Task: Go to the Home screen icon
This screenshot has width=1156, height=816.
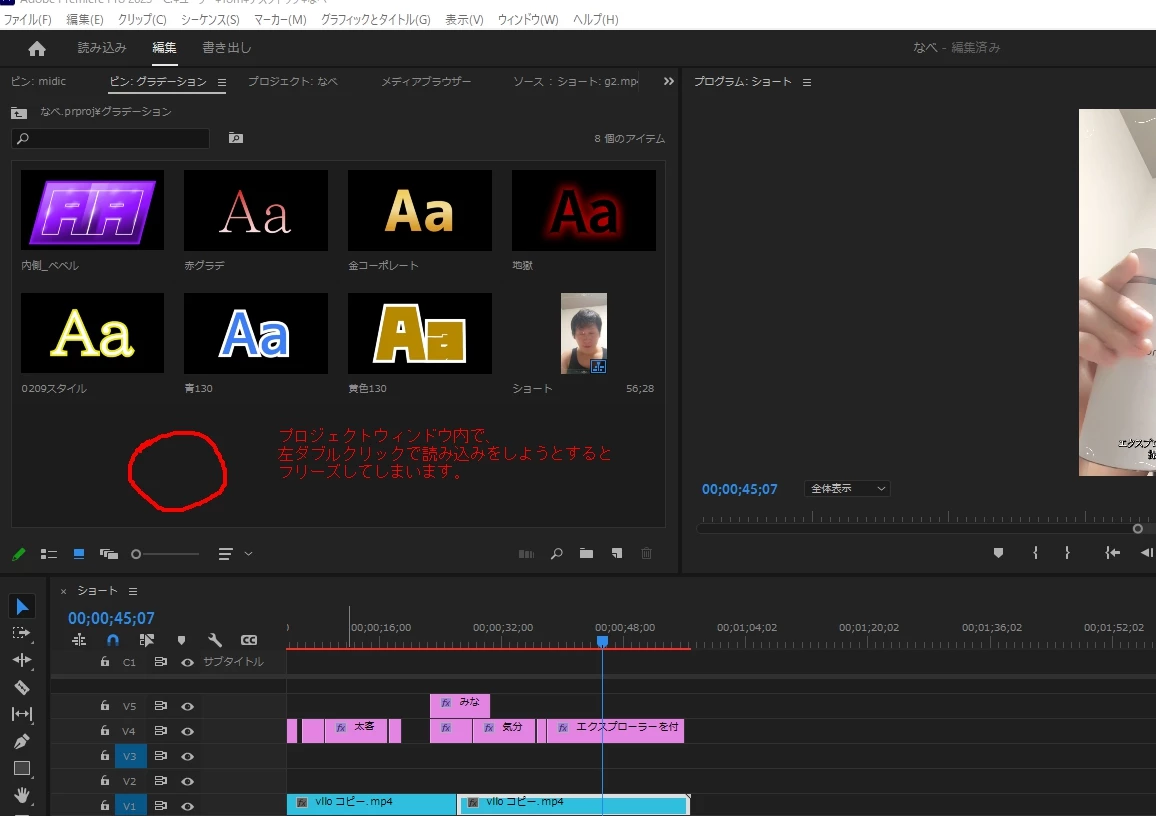Action: click(x=36, y=49)
